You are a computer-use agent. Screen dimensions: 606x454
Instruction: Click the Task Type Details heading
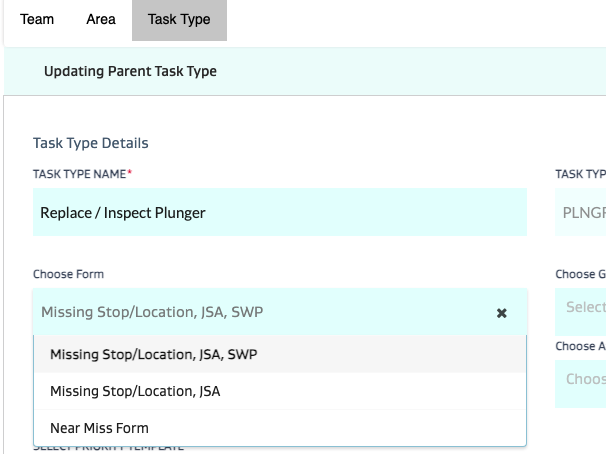coord(91,144)
